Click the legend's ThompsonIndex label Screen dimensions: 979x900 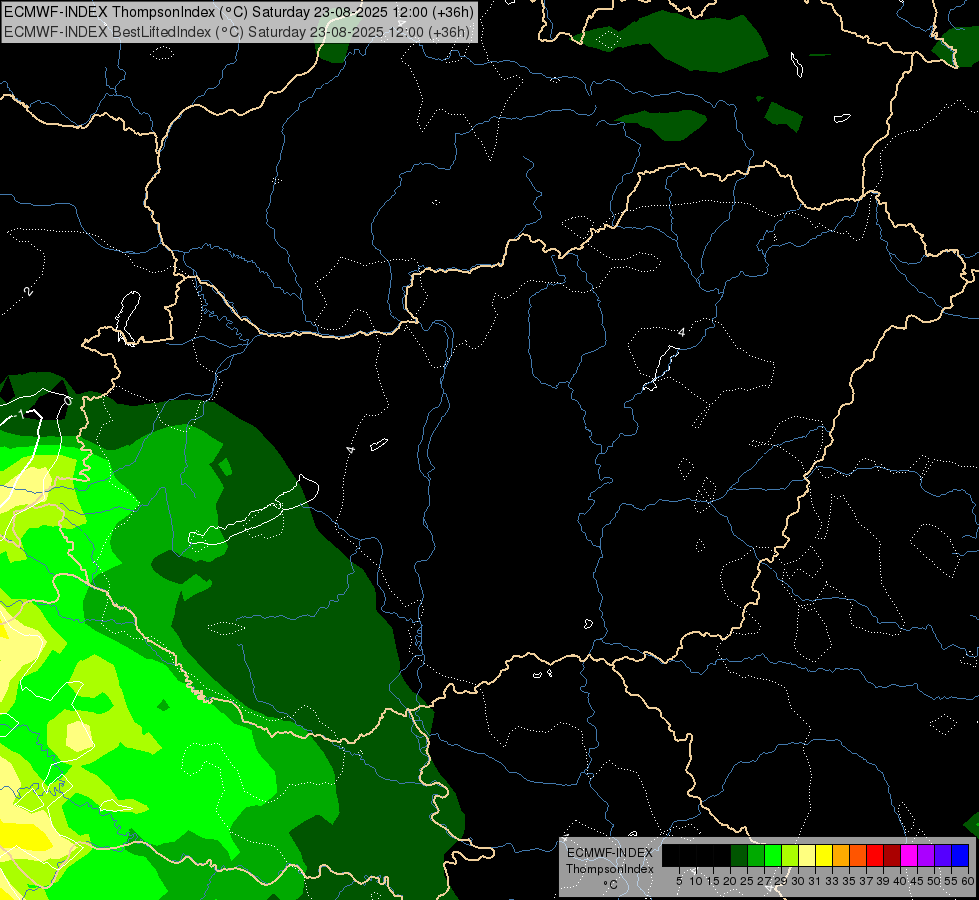[610, 869]
